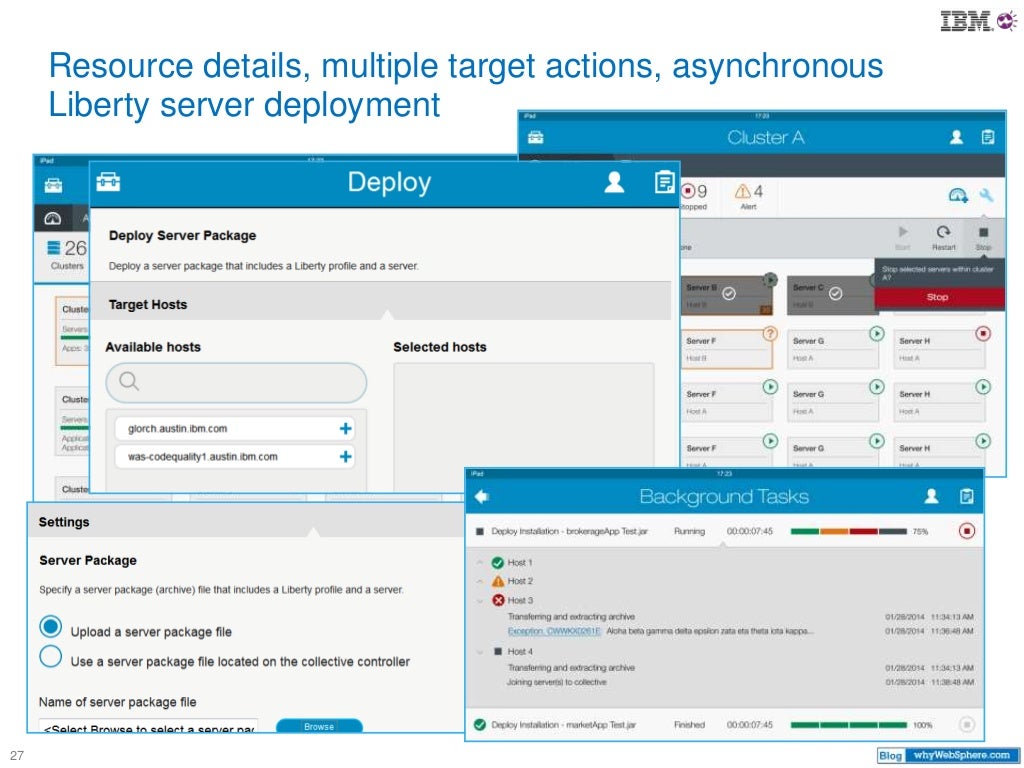Select the Upload a server package file radio
Image resolution: width=1024 pixels, height=768 pixels.
pos(50,627)
